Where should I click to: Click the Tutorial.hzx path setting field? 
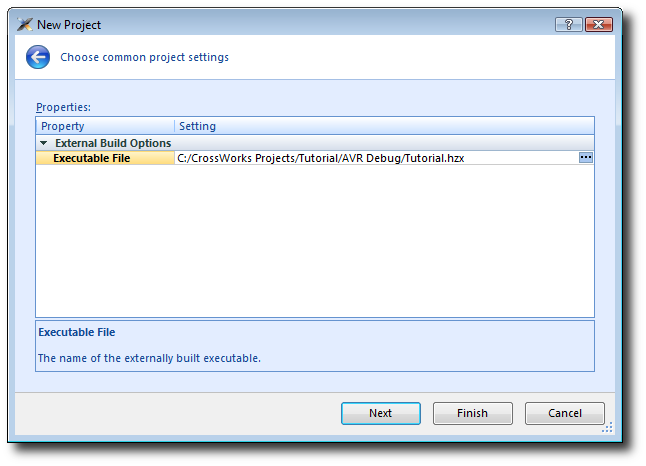tap(320, 158)
